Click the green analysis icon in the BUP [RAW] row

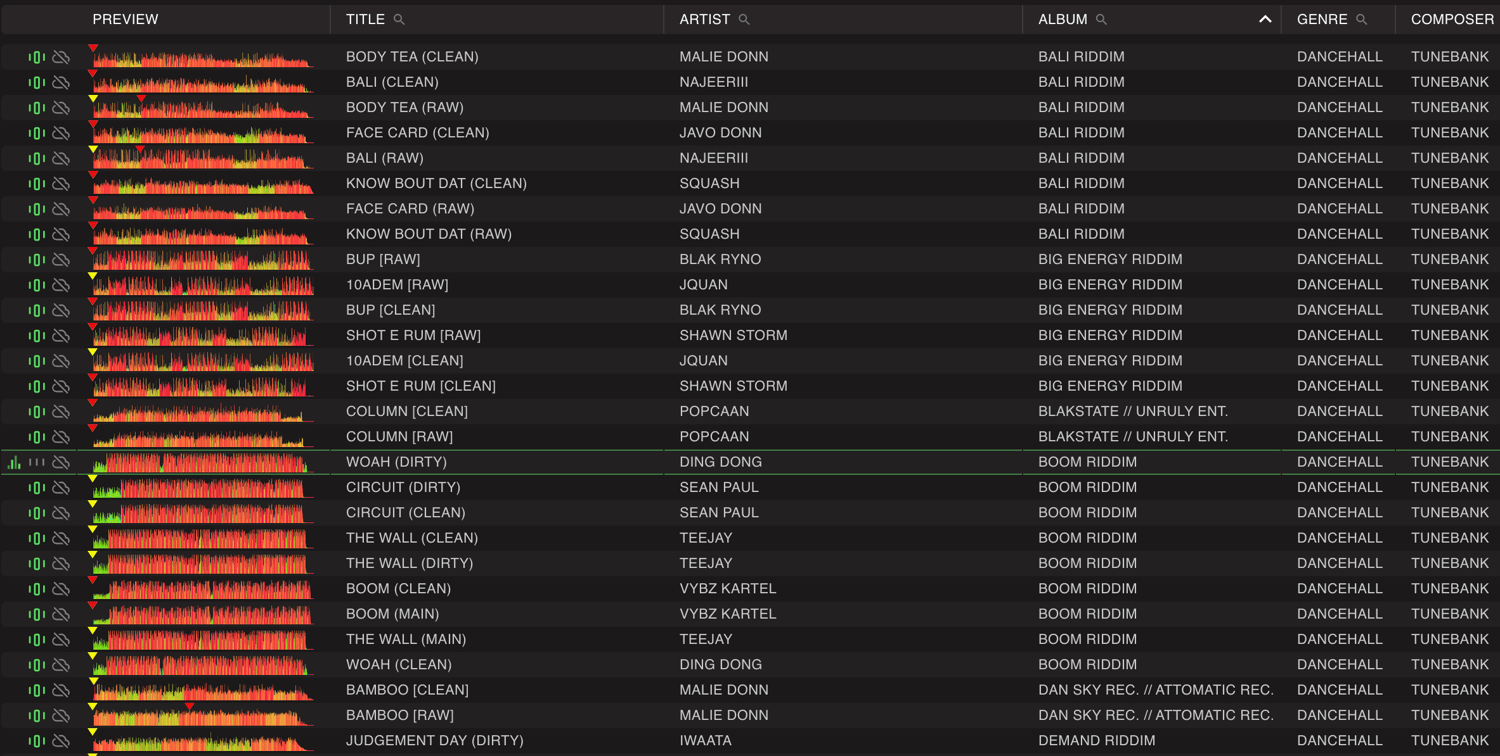[x=37, y=260]
